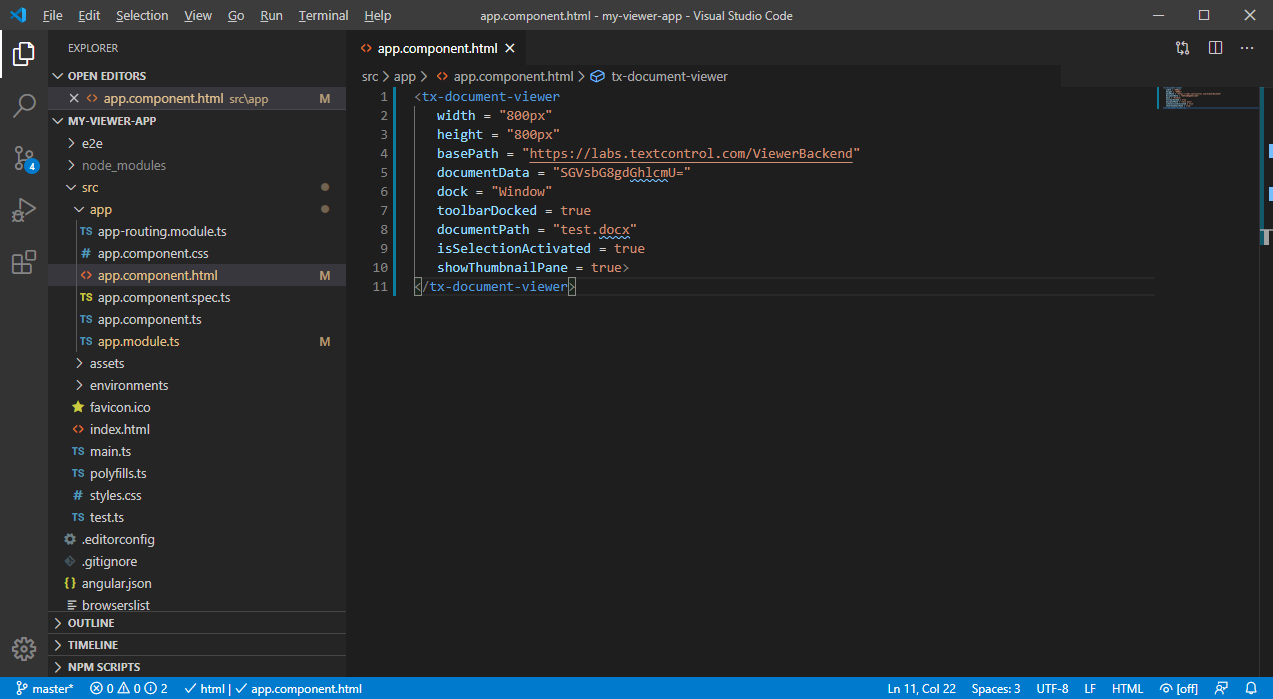Collapse the src folder
The image size is (1273, 699).
pos(197,187)
